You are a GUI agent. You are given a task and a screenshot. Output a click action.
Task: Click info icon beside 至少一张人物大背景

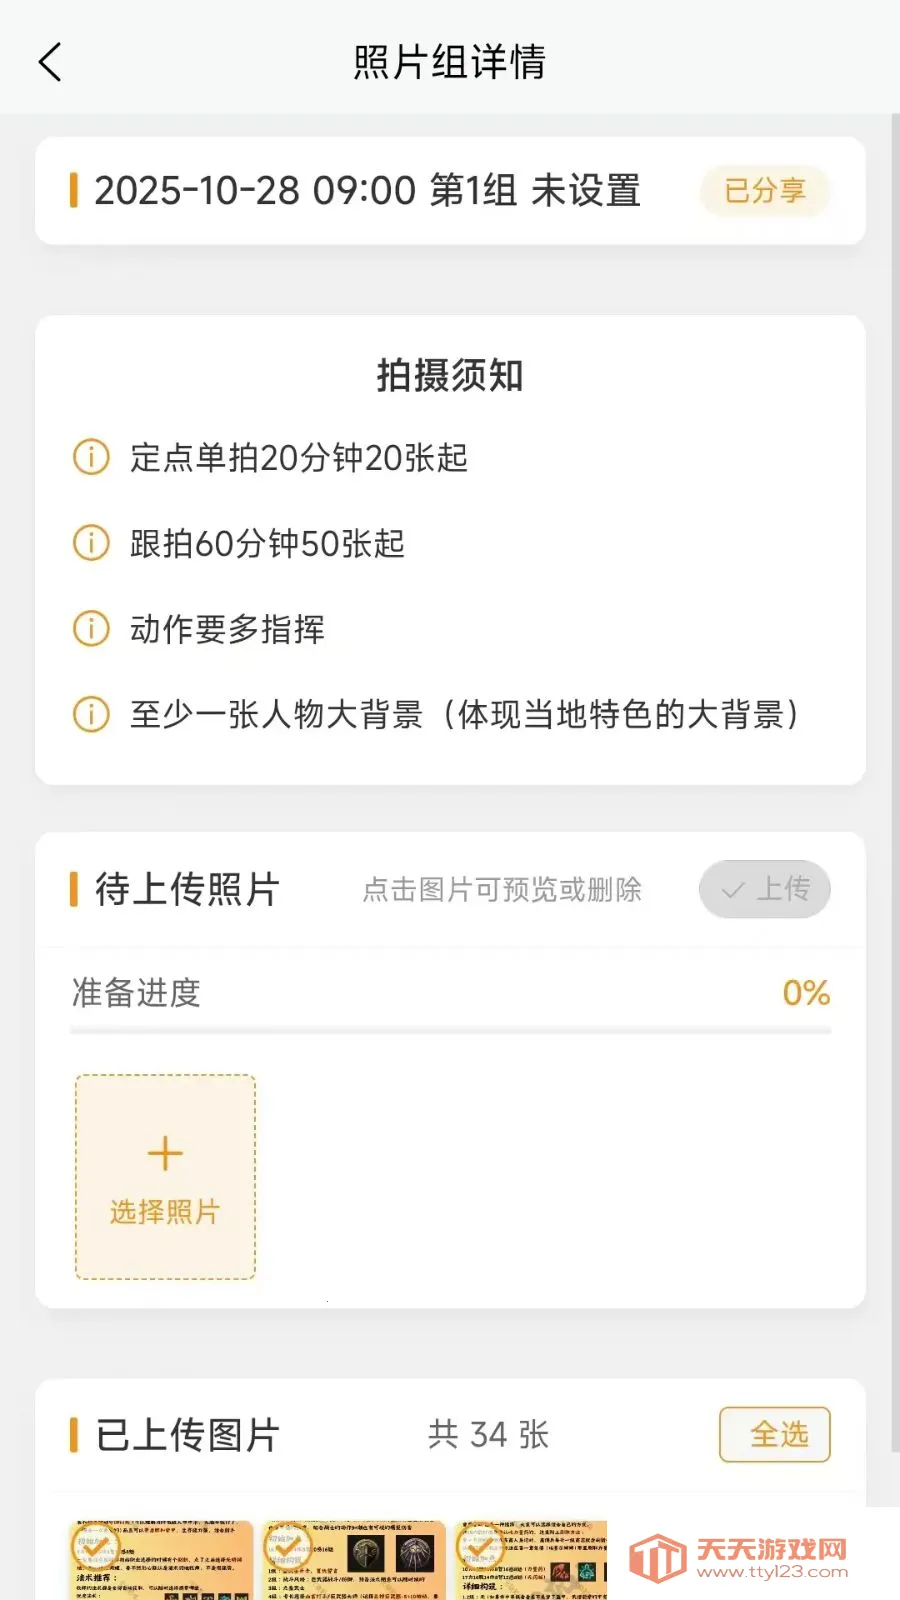[x=91, y=714]
